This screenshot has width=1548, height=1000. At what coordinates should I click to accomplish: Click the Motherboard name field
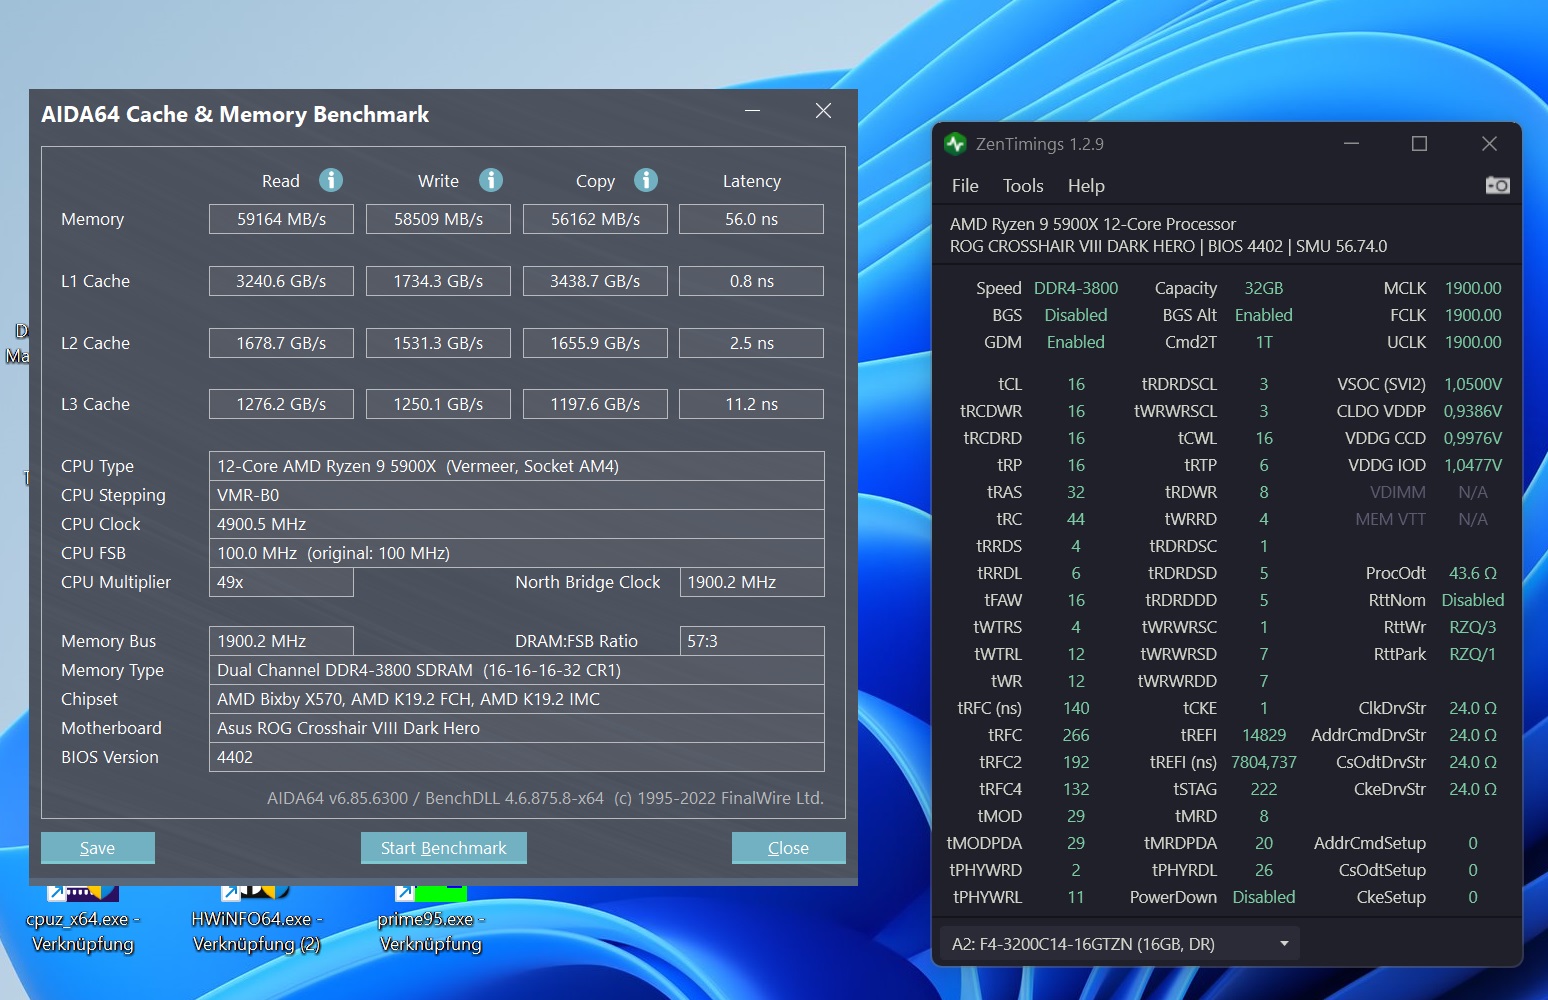(516, 728)
